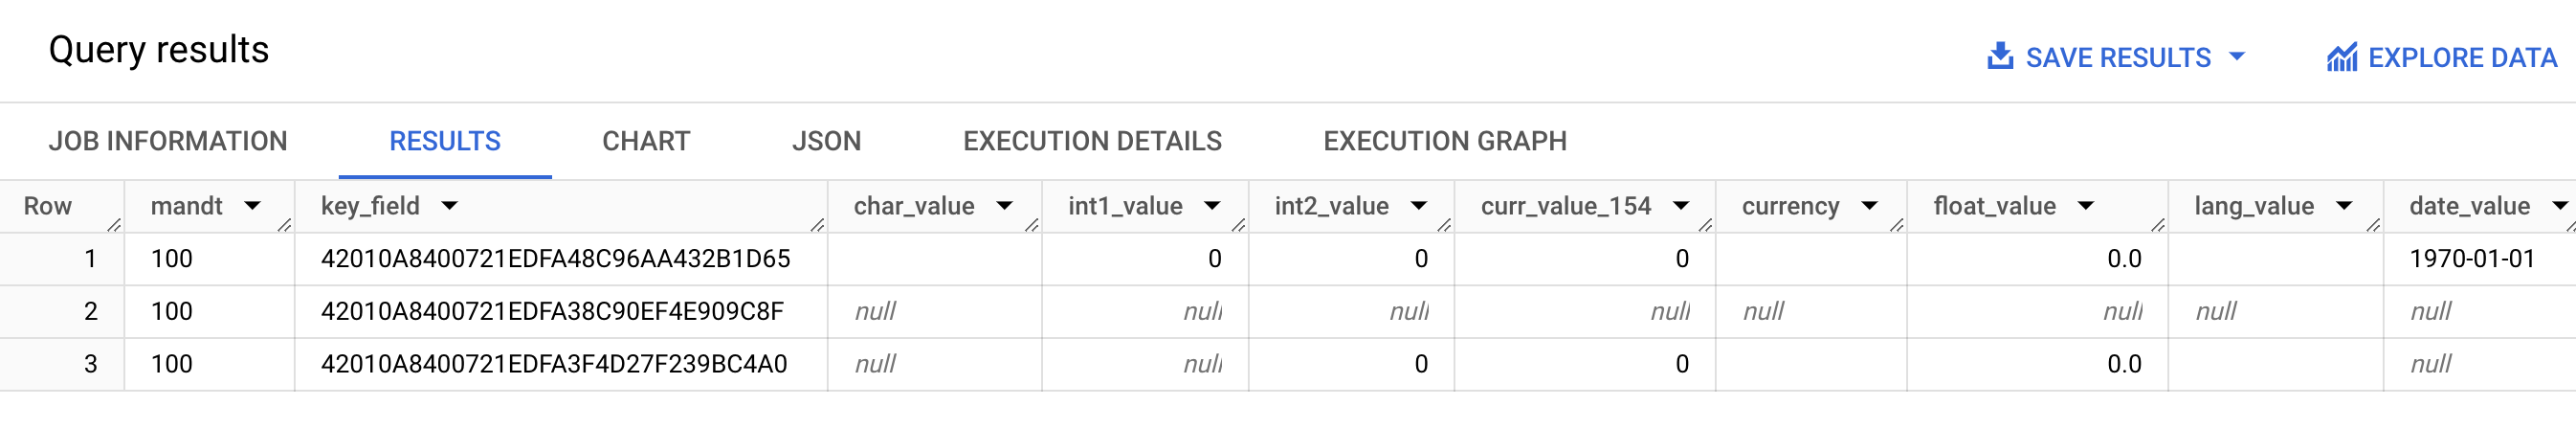The height and width of the screenshot is (429, 2576).
Task: Select the key_field cell in row 1
Action: (x=555, y=259)
